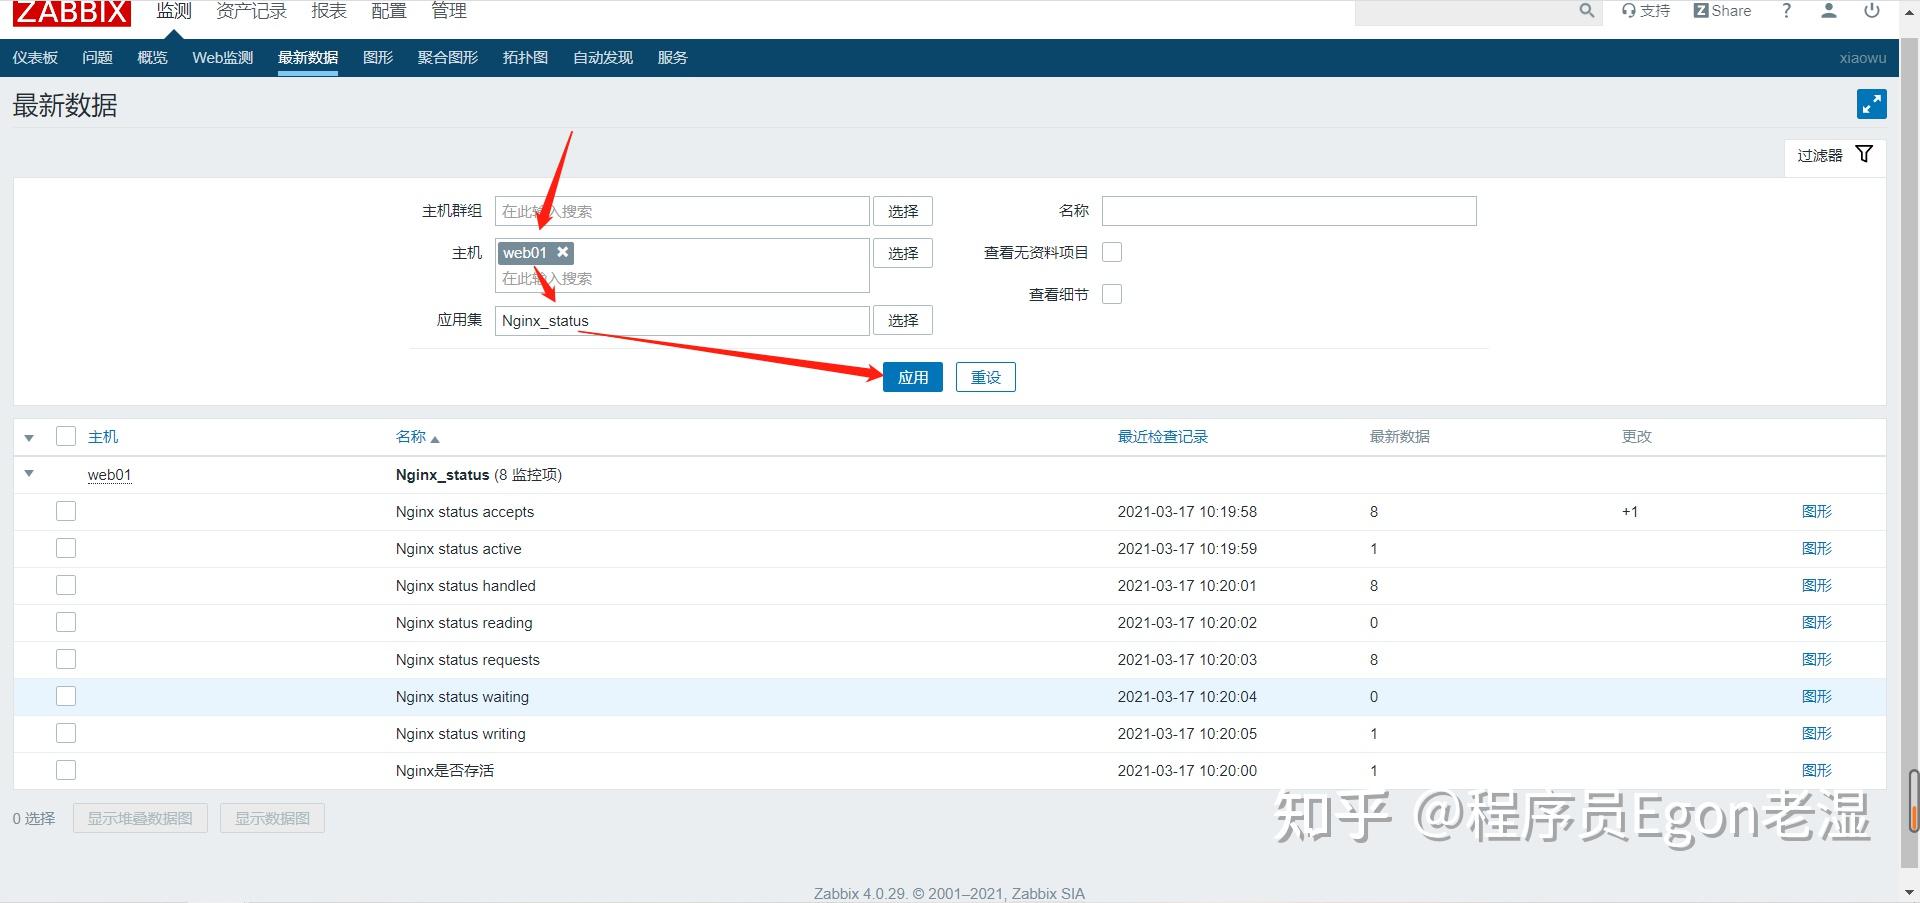
Task: Open 报表 main menu
Action: click(x=329, y=11)
